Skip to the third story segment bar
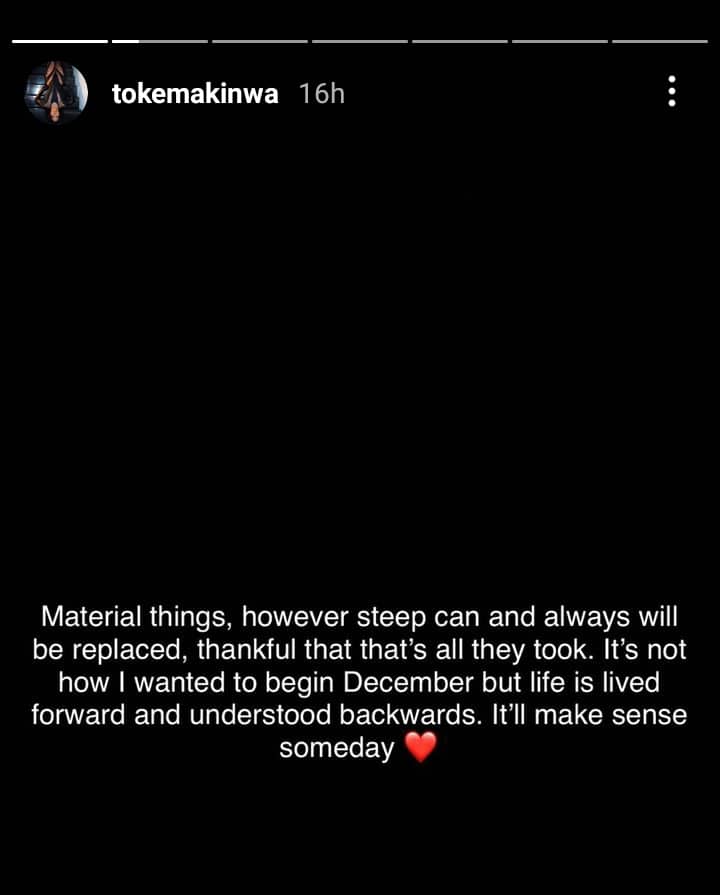720x895 pixels. (x=260, y=41)
